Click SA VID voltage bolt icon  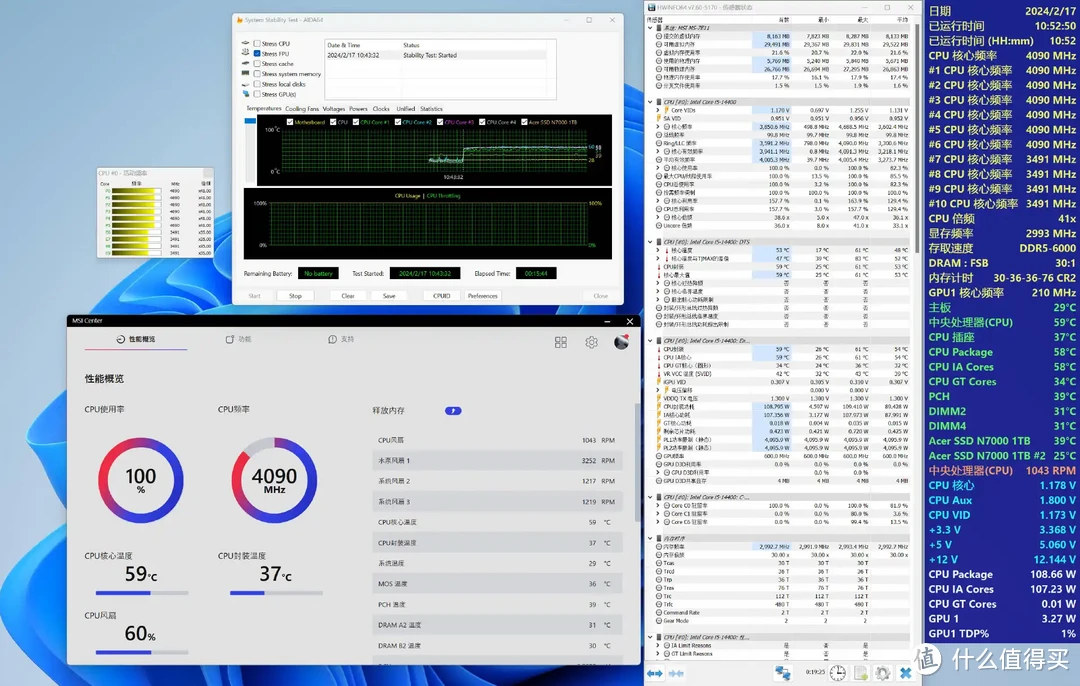(x=658, y=118)
